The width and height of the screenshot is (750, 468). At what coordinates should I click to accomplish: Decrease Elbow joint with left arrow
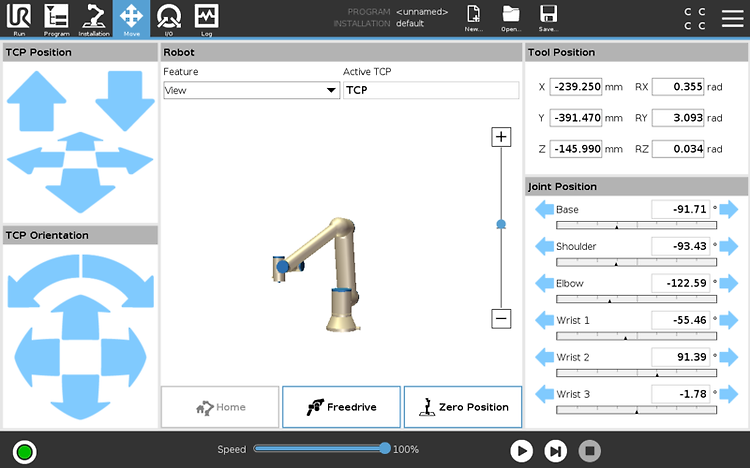(544, 283)
